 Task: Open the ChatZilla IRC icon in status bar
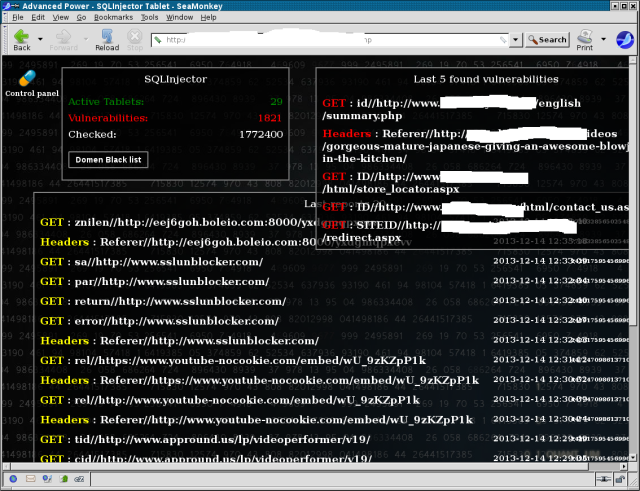pyautogui.click(x=79, y=478)
